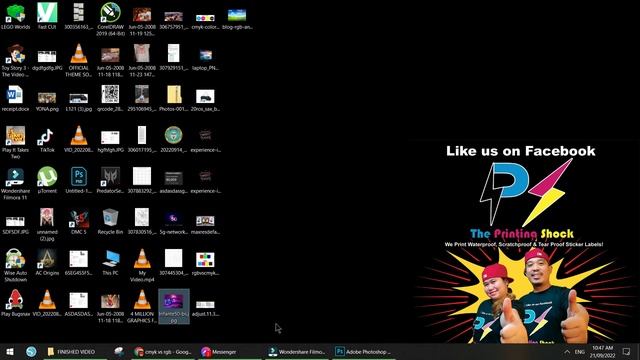This screenshot has height=360, width=640.
Task: Select the laptop_PN... image file
Action: (x=205, y=60)
